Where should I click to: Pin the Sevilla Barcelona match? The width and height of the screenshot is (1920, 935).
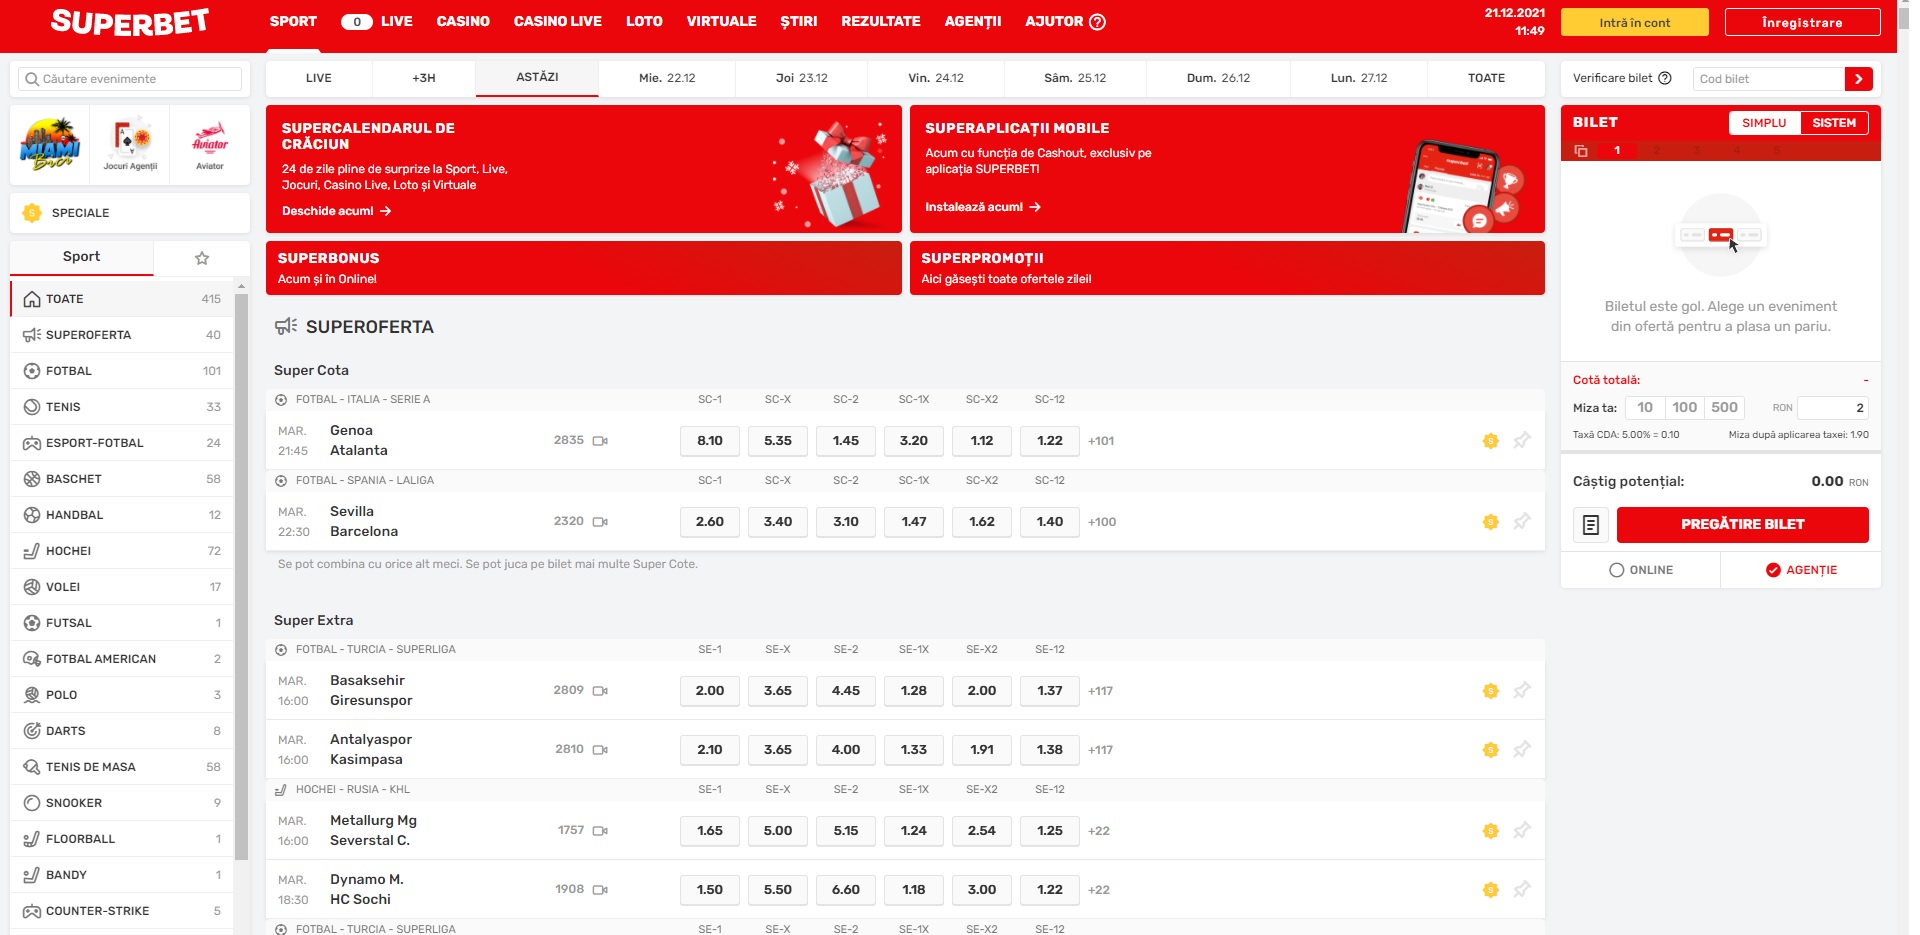pyautogui.click(x=1522, y=521)
